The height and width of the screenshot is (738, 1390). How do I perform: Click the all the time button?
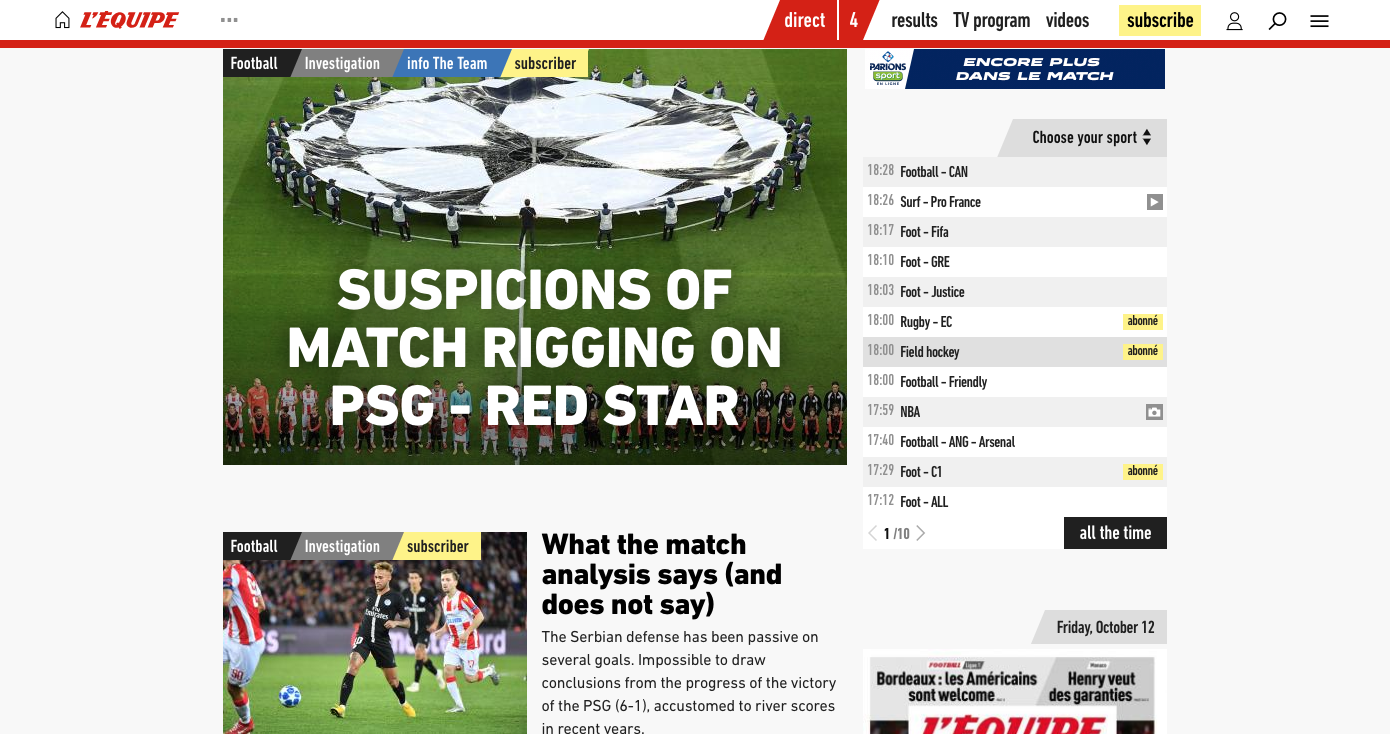pyautogui.click(x=1115, y=533)
